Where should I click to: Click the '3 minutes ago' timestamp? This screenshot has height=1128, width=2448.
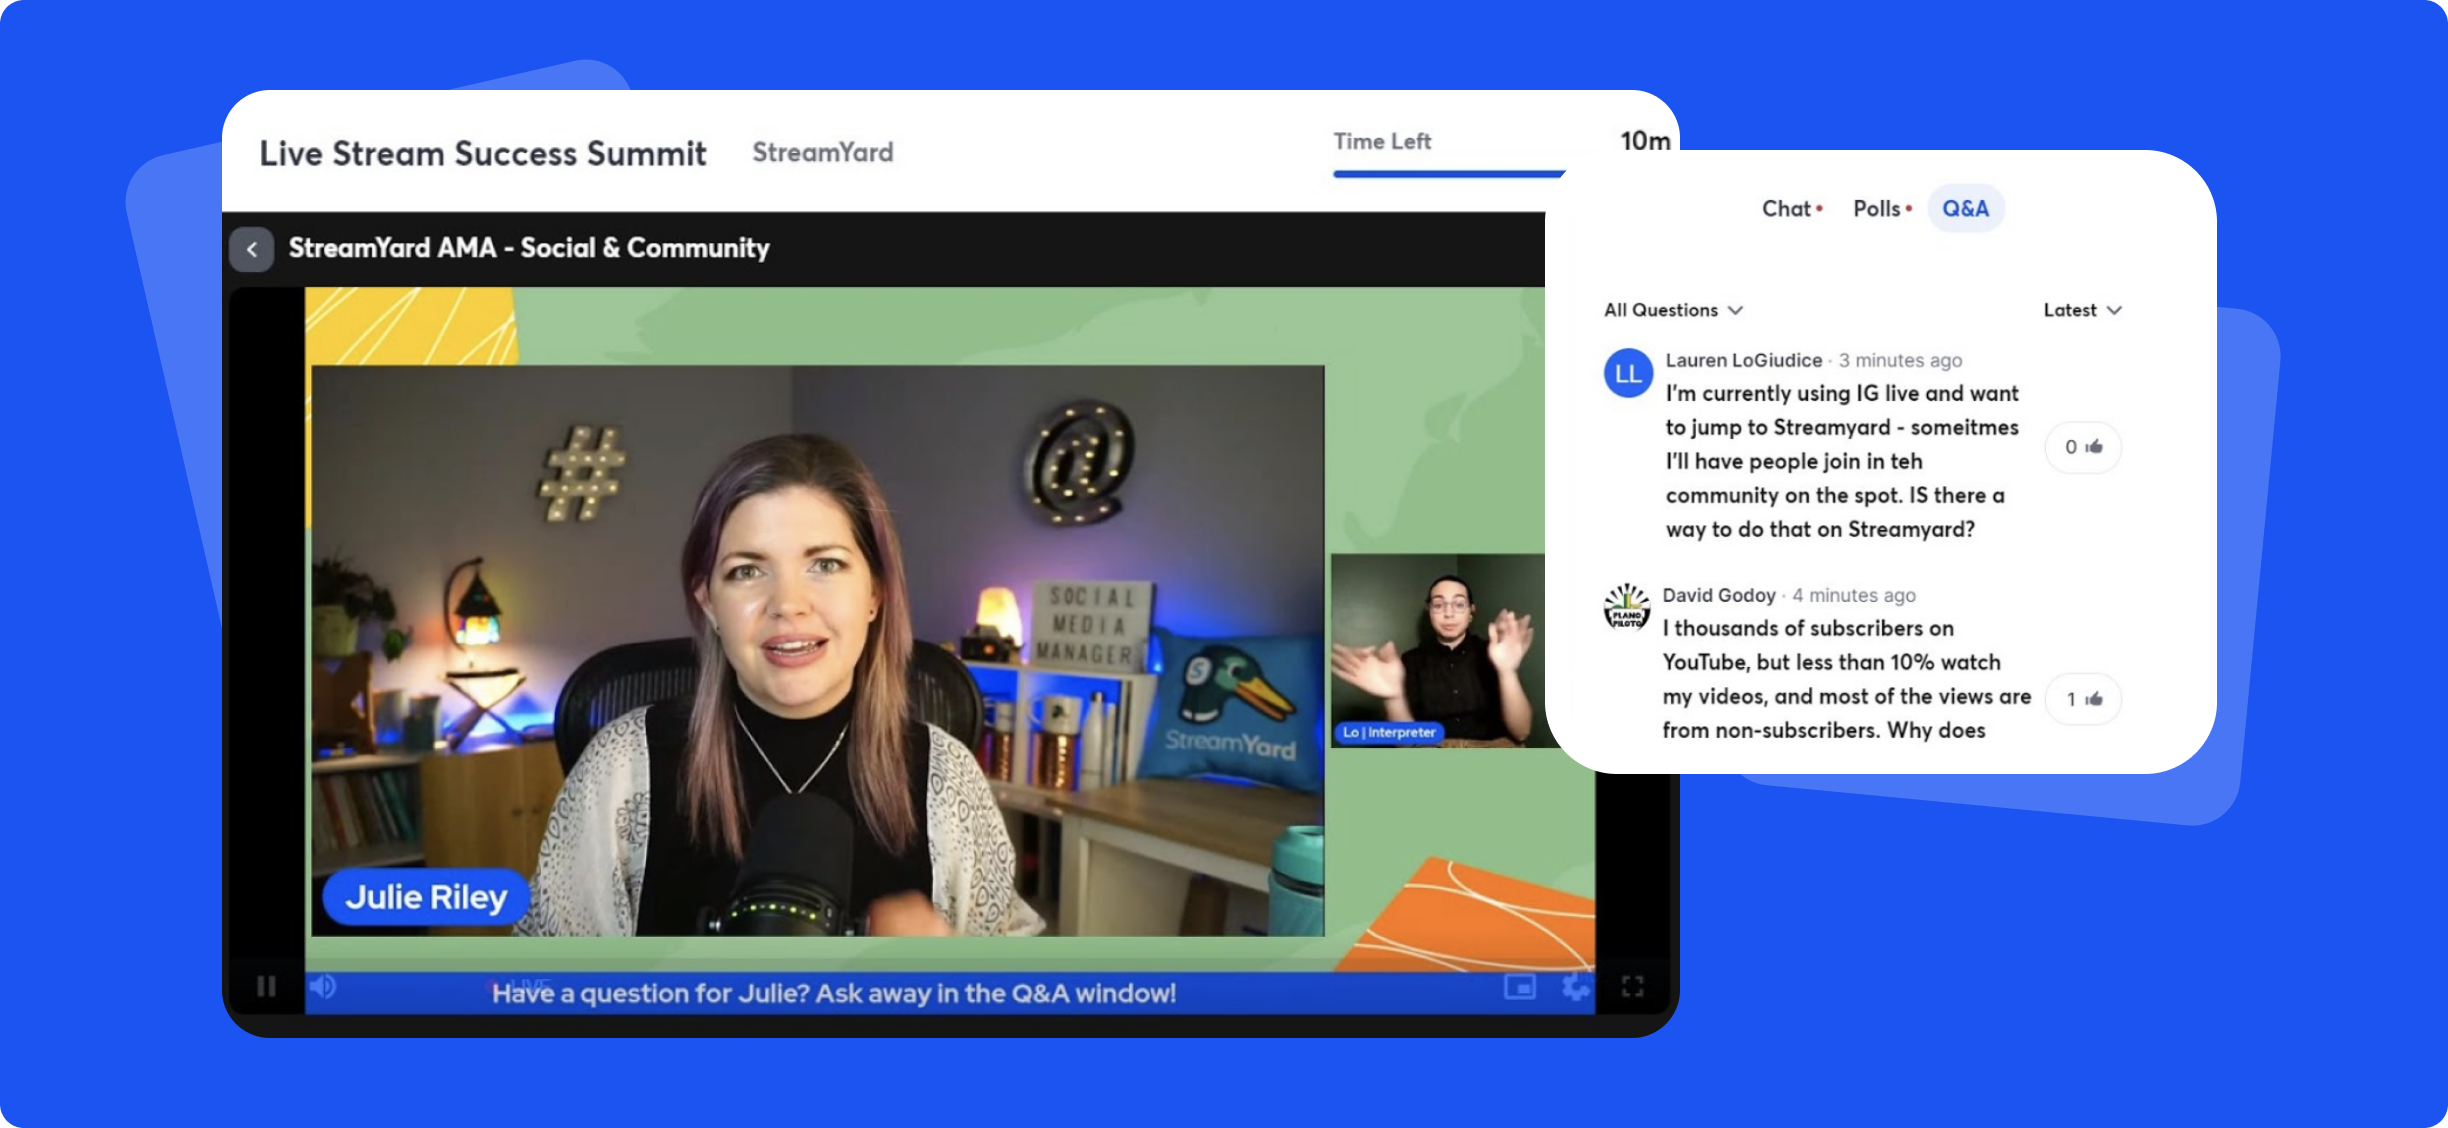pyautogui.click(x=1900, y=360)
